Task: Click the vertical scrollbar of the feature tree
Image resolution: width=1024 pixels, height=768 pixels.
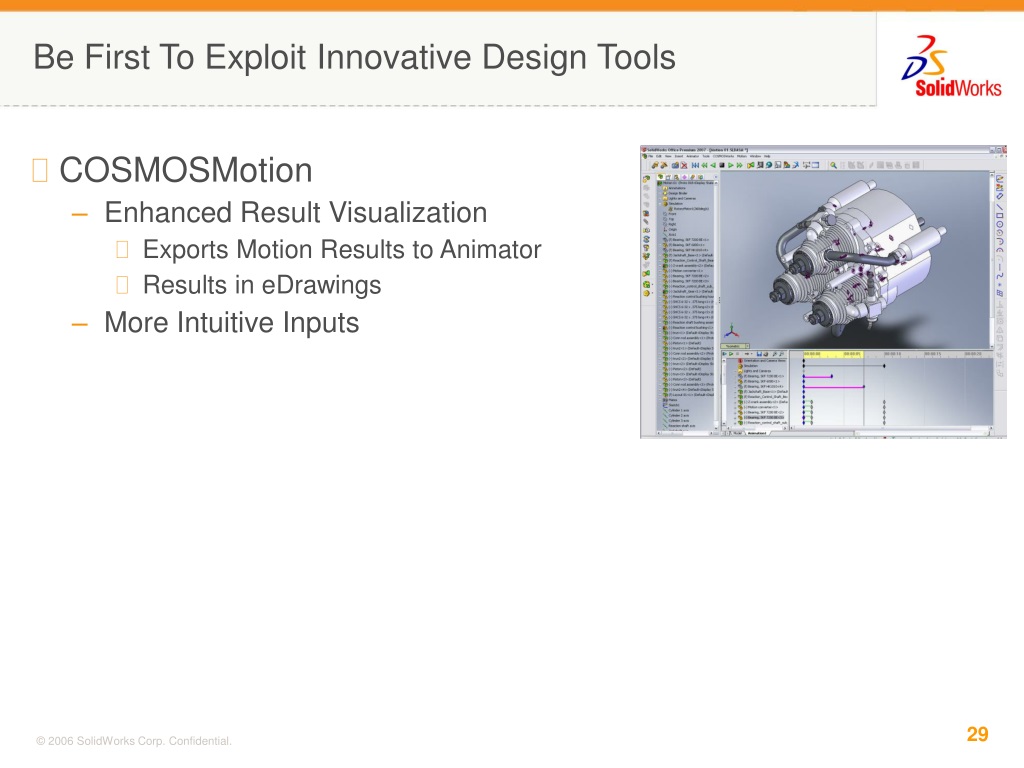Action: click(x=716, y=306)
